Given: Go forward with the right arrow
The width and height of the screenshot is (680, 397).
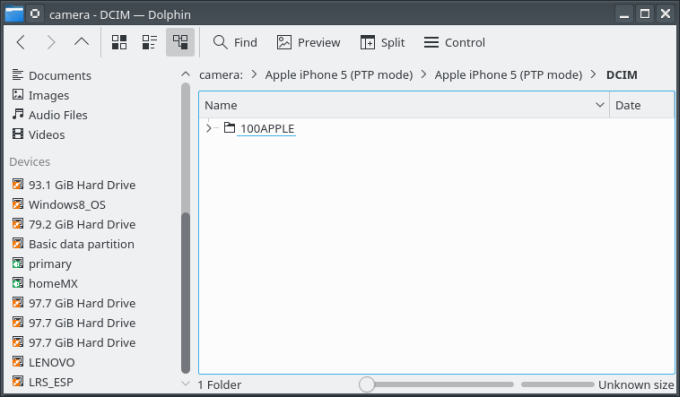Looking at the screenshot, I should pos(51,42).
